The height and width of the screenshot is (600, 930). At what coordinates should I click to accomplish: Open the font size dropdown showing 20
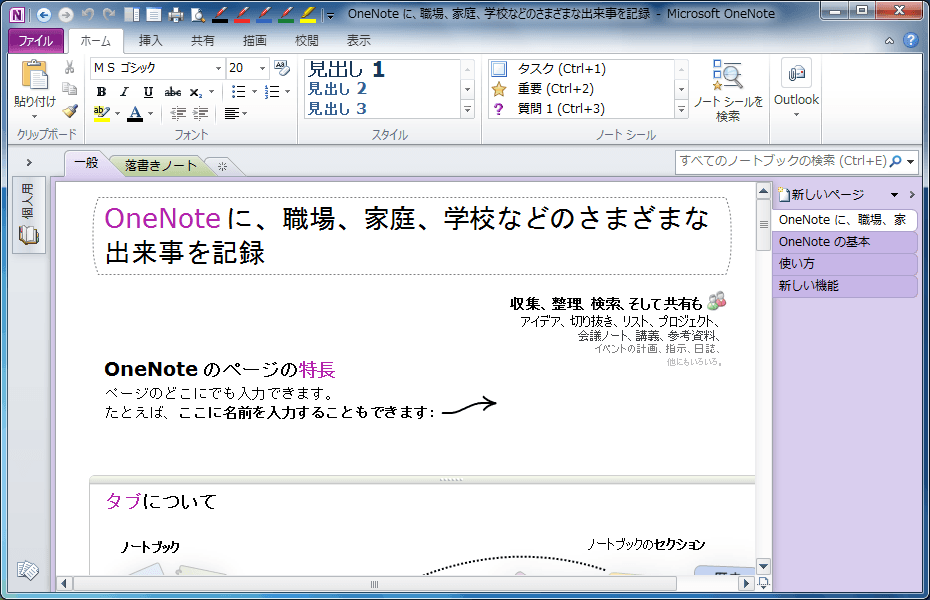(263, 68)
